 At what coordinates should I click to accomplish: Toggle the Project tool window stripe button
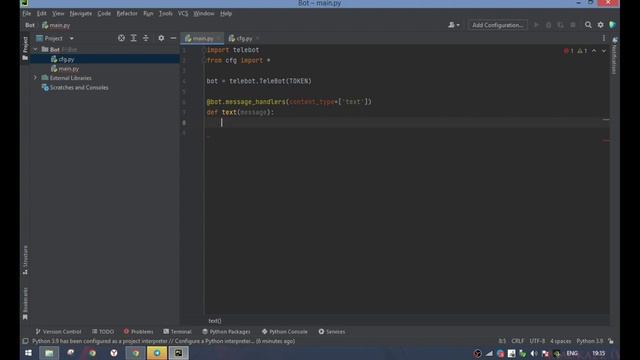(x=25, y=48)
